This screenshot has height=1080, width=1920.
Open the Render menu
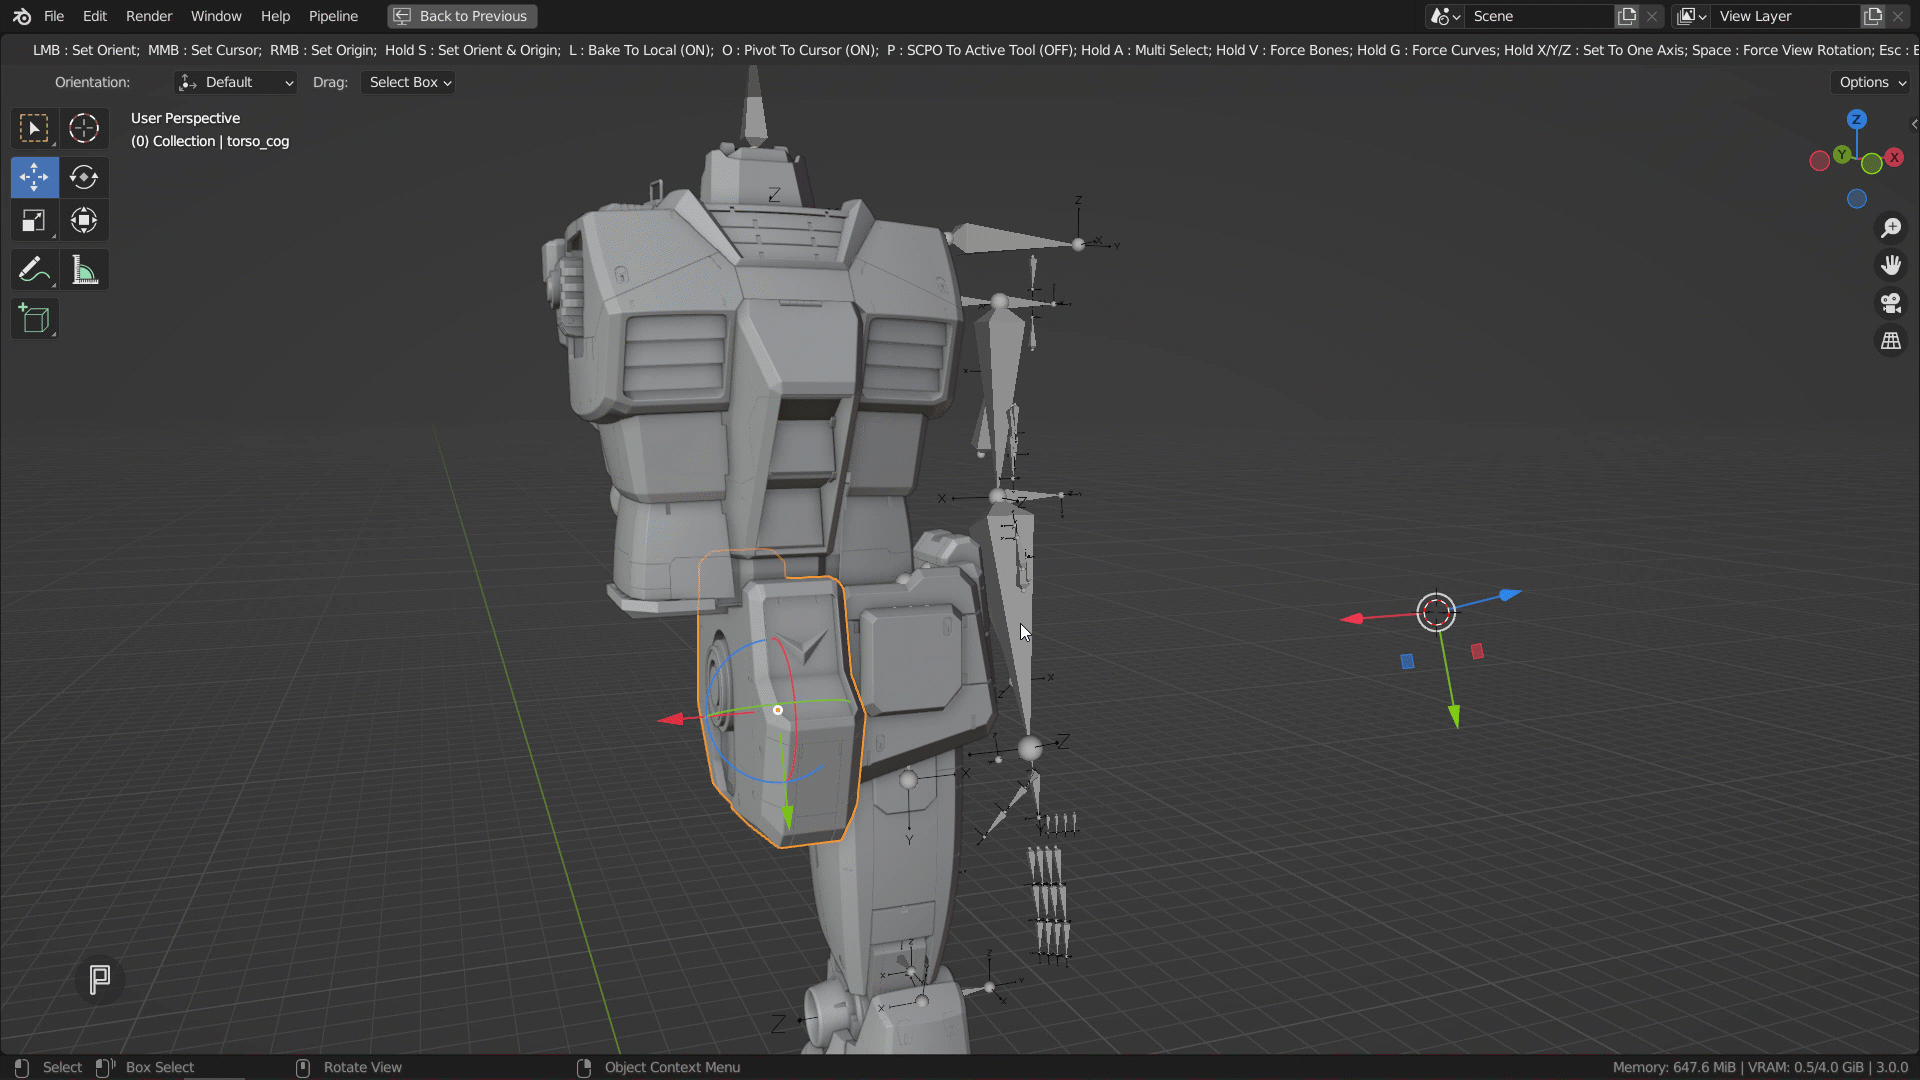149,15
